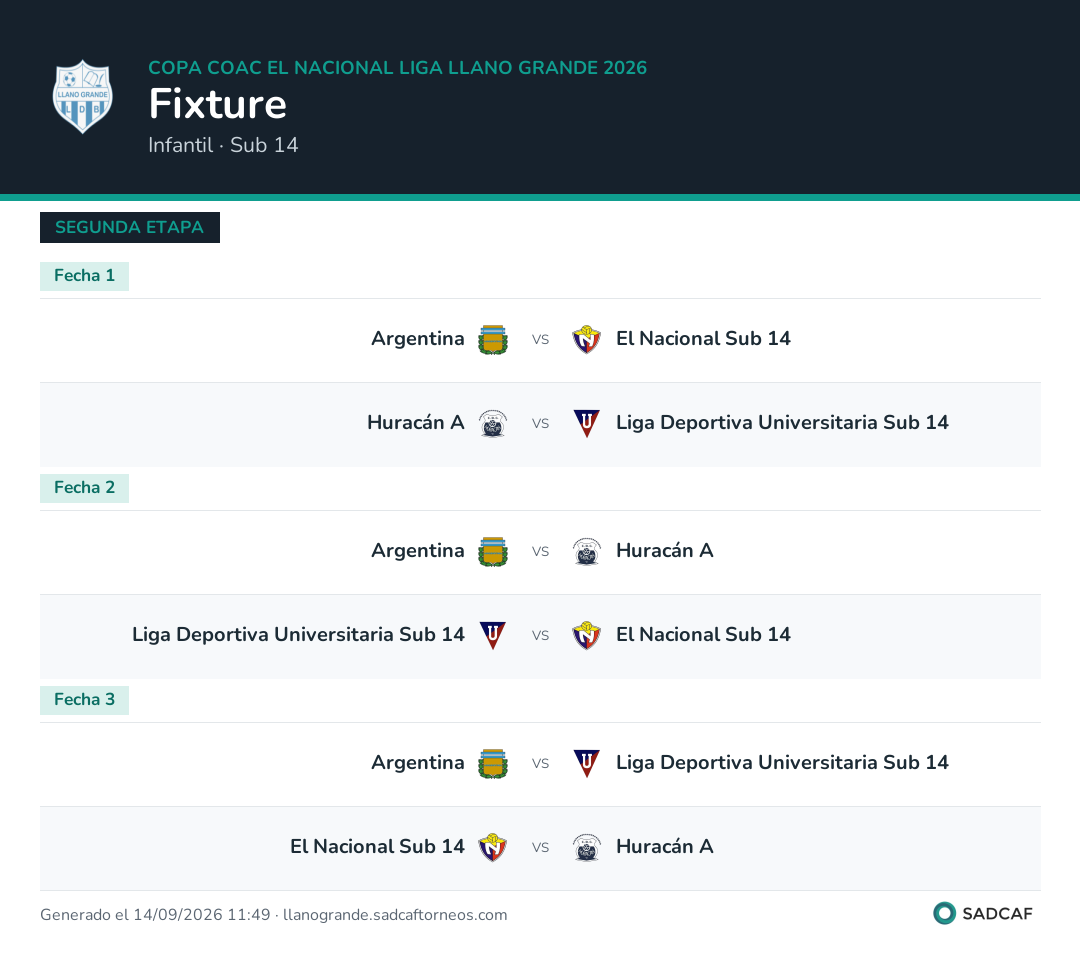The width and height of the screenshot is (1080, 966).
Task: Click the Llano Grande league shield logo
Action: tap(83, 96)
